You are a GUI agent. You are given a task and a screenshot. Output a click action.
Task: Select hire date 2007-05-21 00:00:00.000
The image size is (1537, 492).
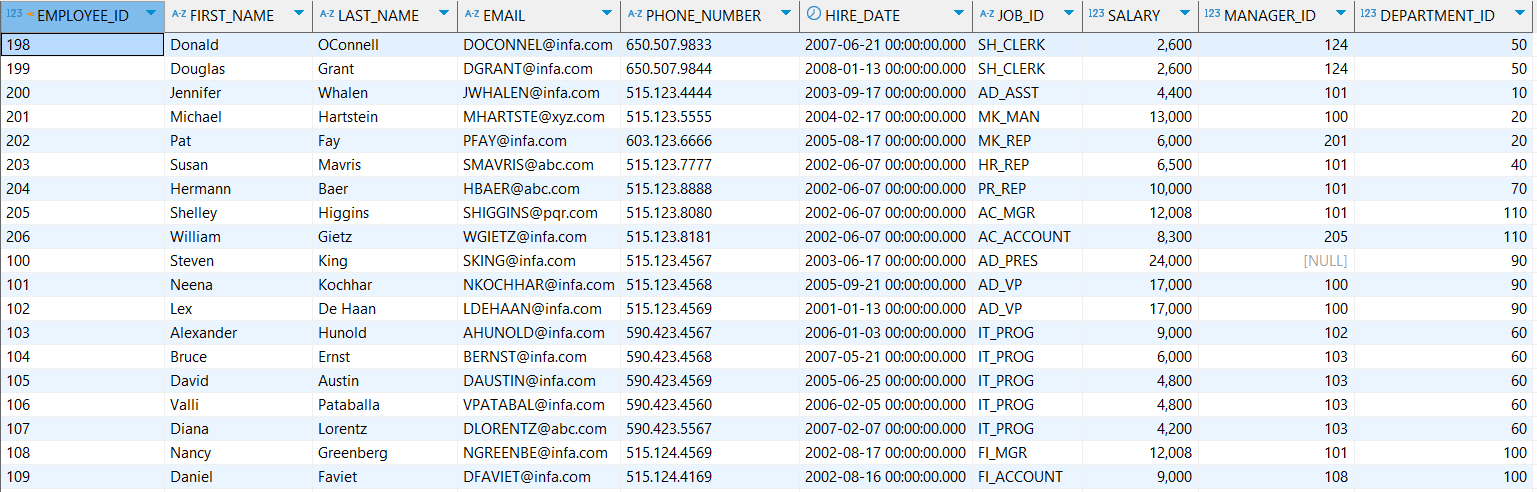tap(885, 357)
